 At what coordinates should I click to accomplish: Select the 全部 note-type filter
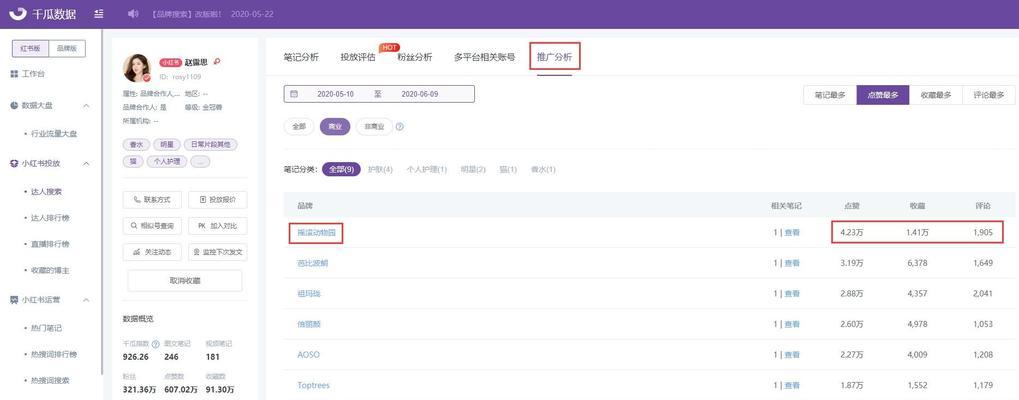(x=299, y=127)
